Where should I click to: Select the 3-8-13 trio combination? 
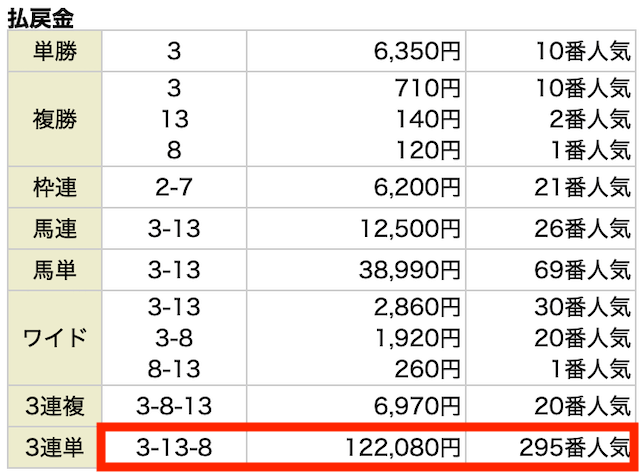[x=174, y=405]
